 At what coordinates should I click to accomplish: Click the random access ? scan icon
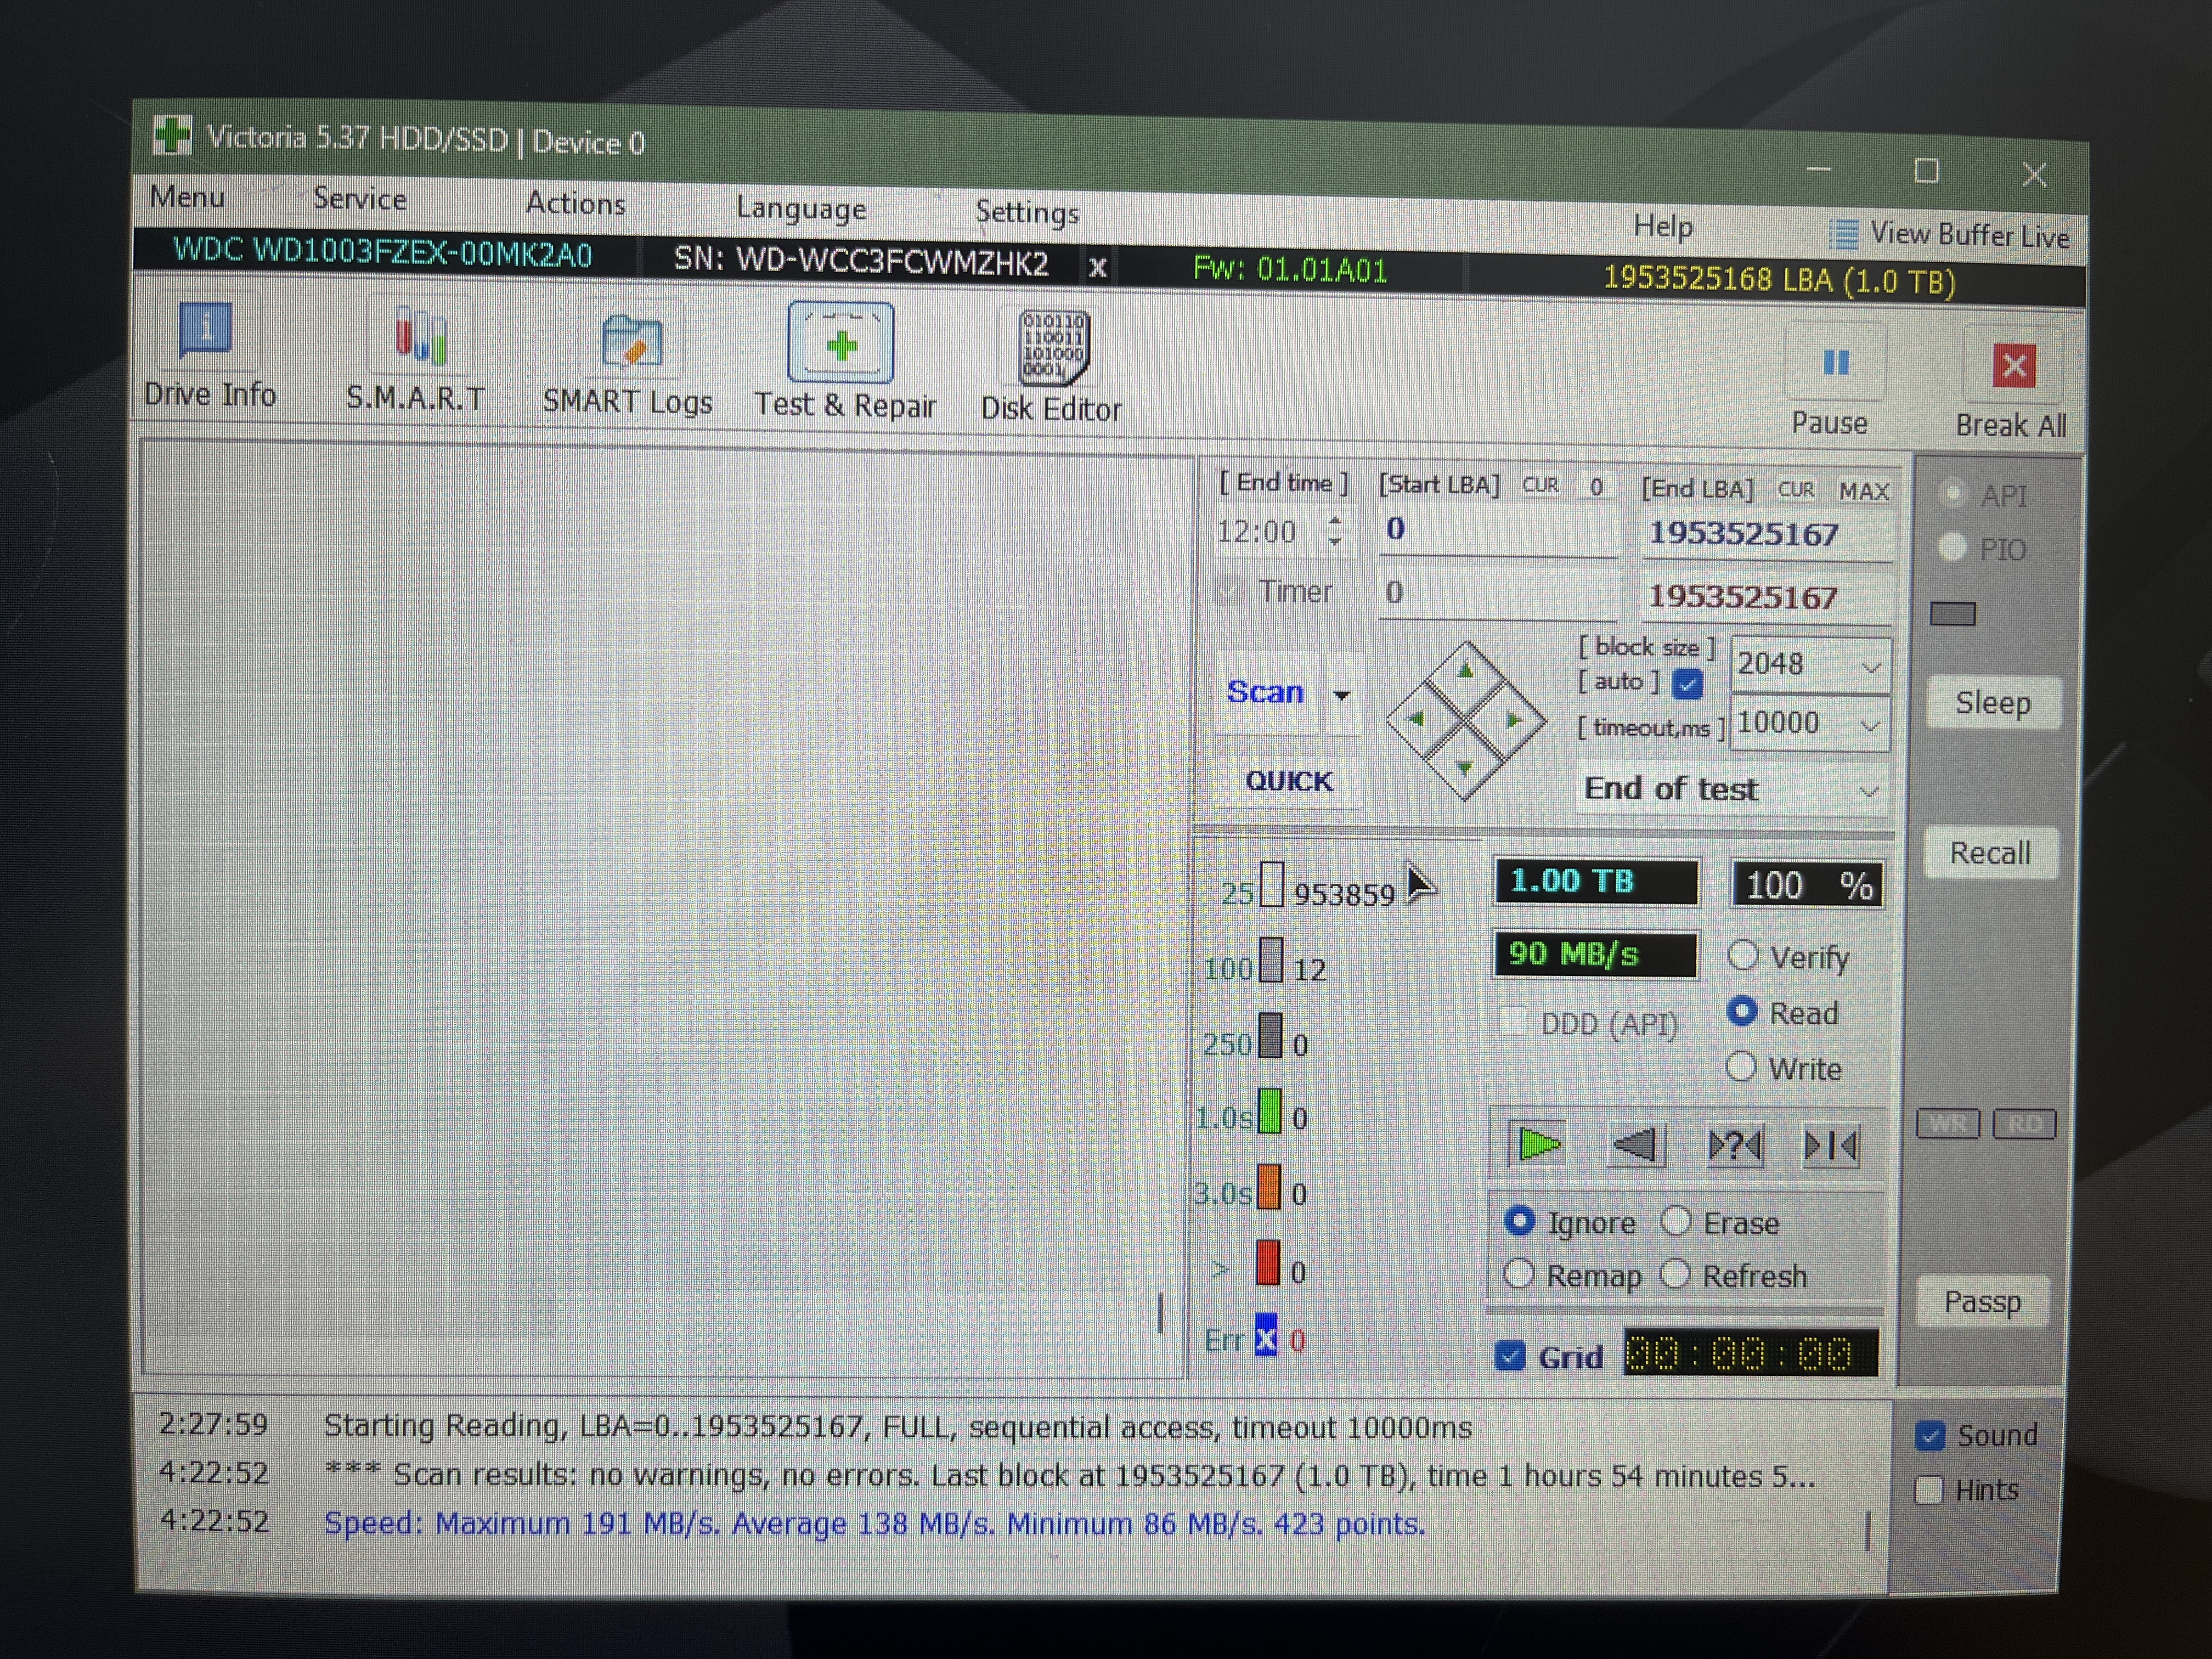pyautogui.click(x=1735, y=1145)
